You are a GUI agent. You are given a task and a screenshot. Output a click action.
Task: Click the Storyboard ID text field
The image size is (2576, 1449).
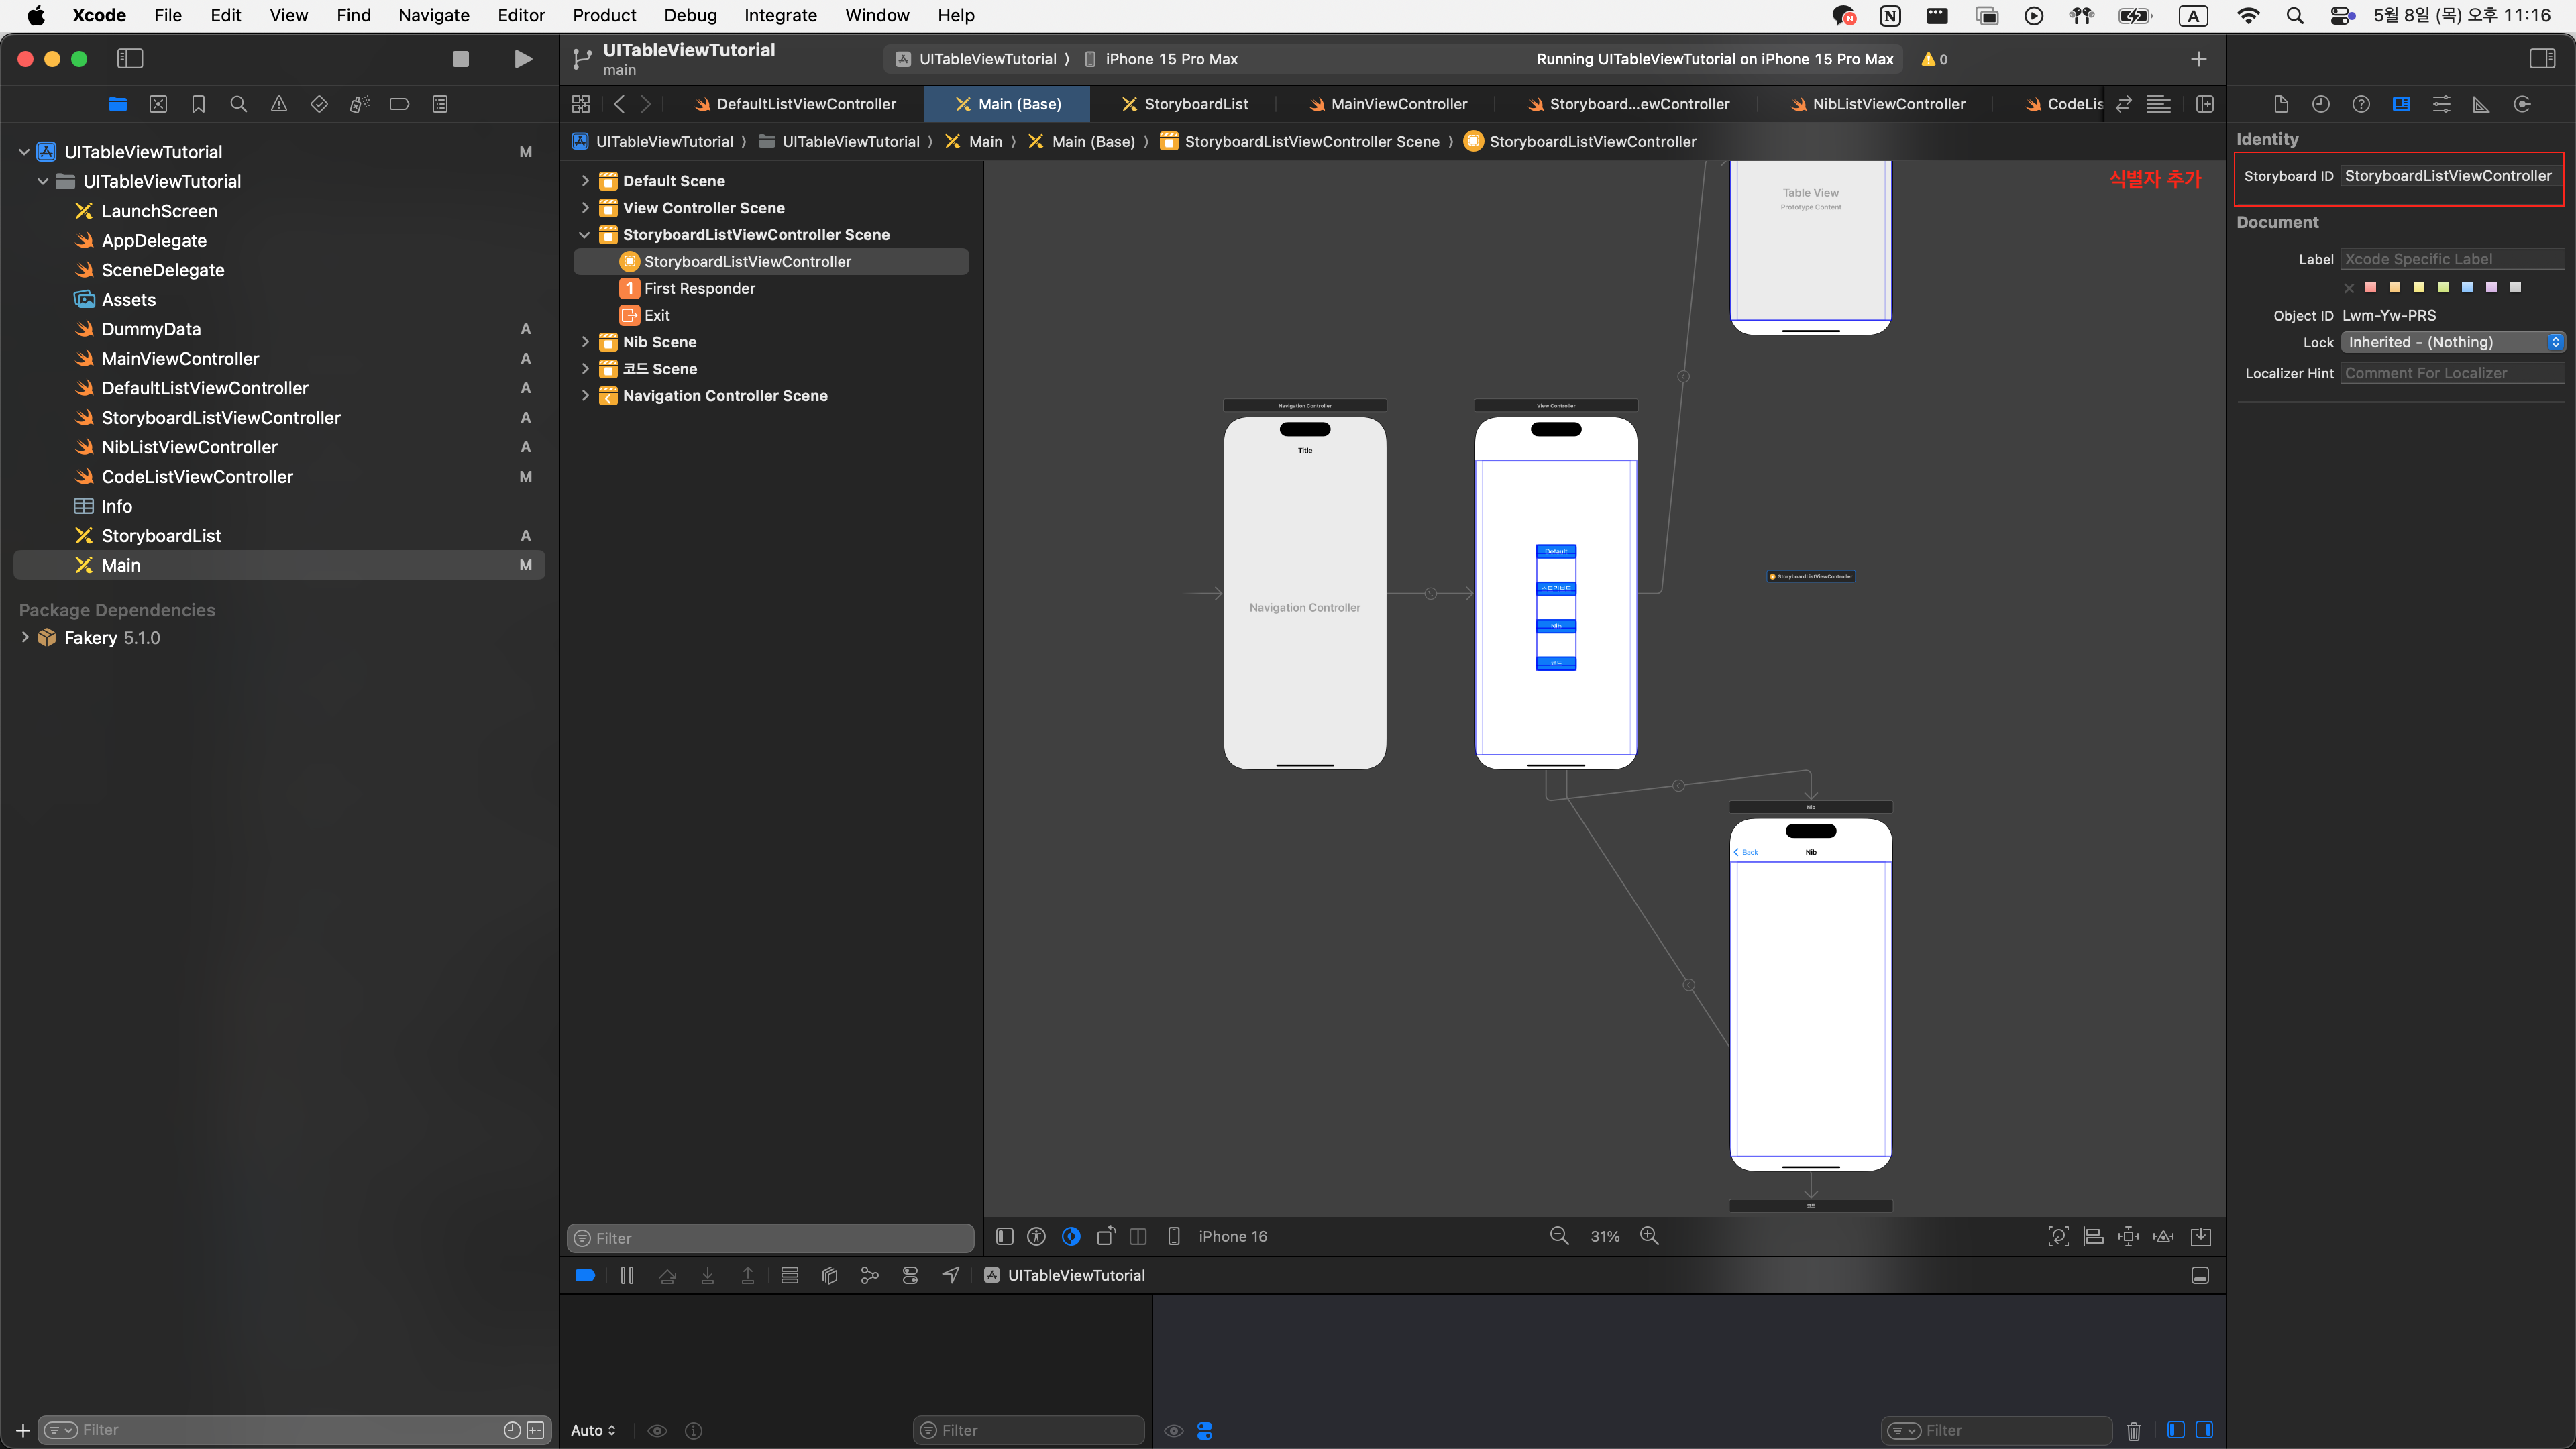point(2451,176)
